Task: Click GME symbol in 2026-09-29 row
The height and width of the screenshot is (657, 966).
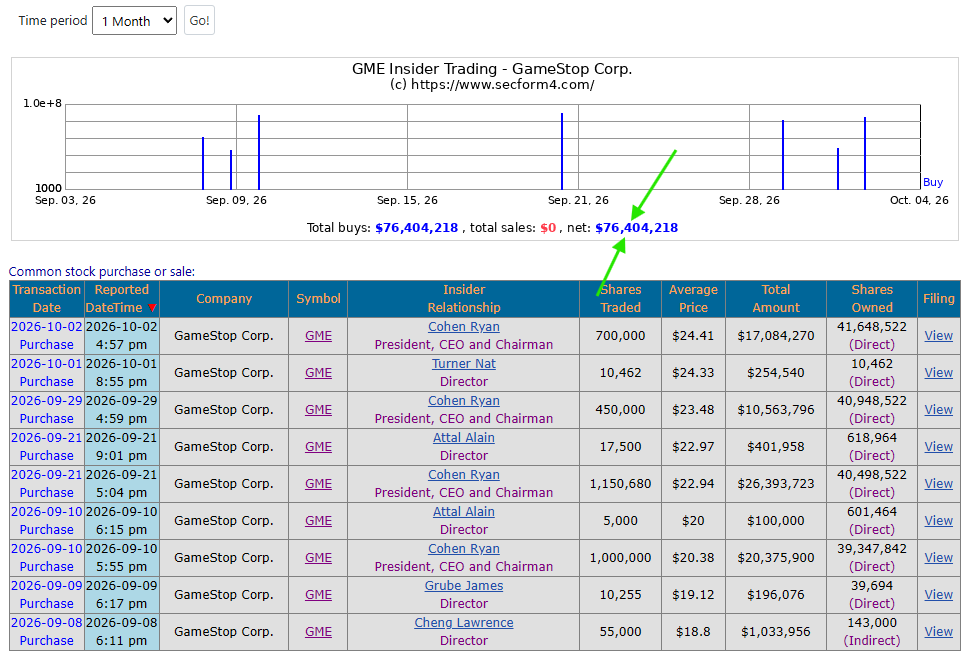Action: (x=318, y=410)
